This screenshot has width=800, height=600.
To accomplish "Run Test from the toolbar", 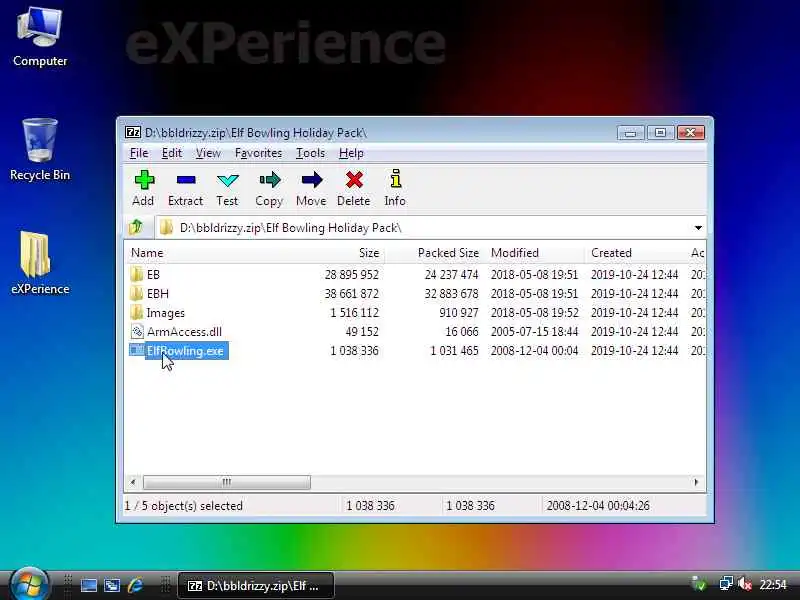I will click(x=227, y=188).
